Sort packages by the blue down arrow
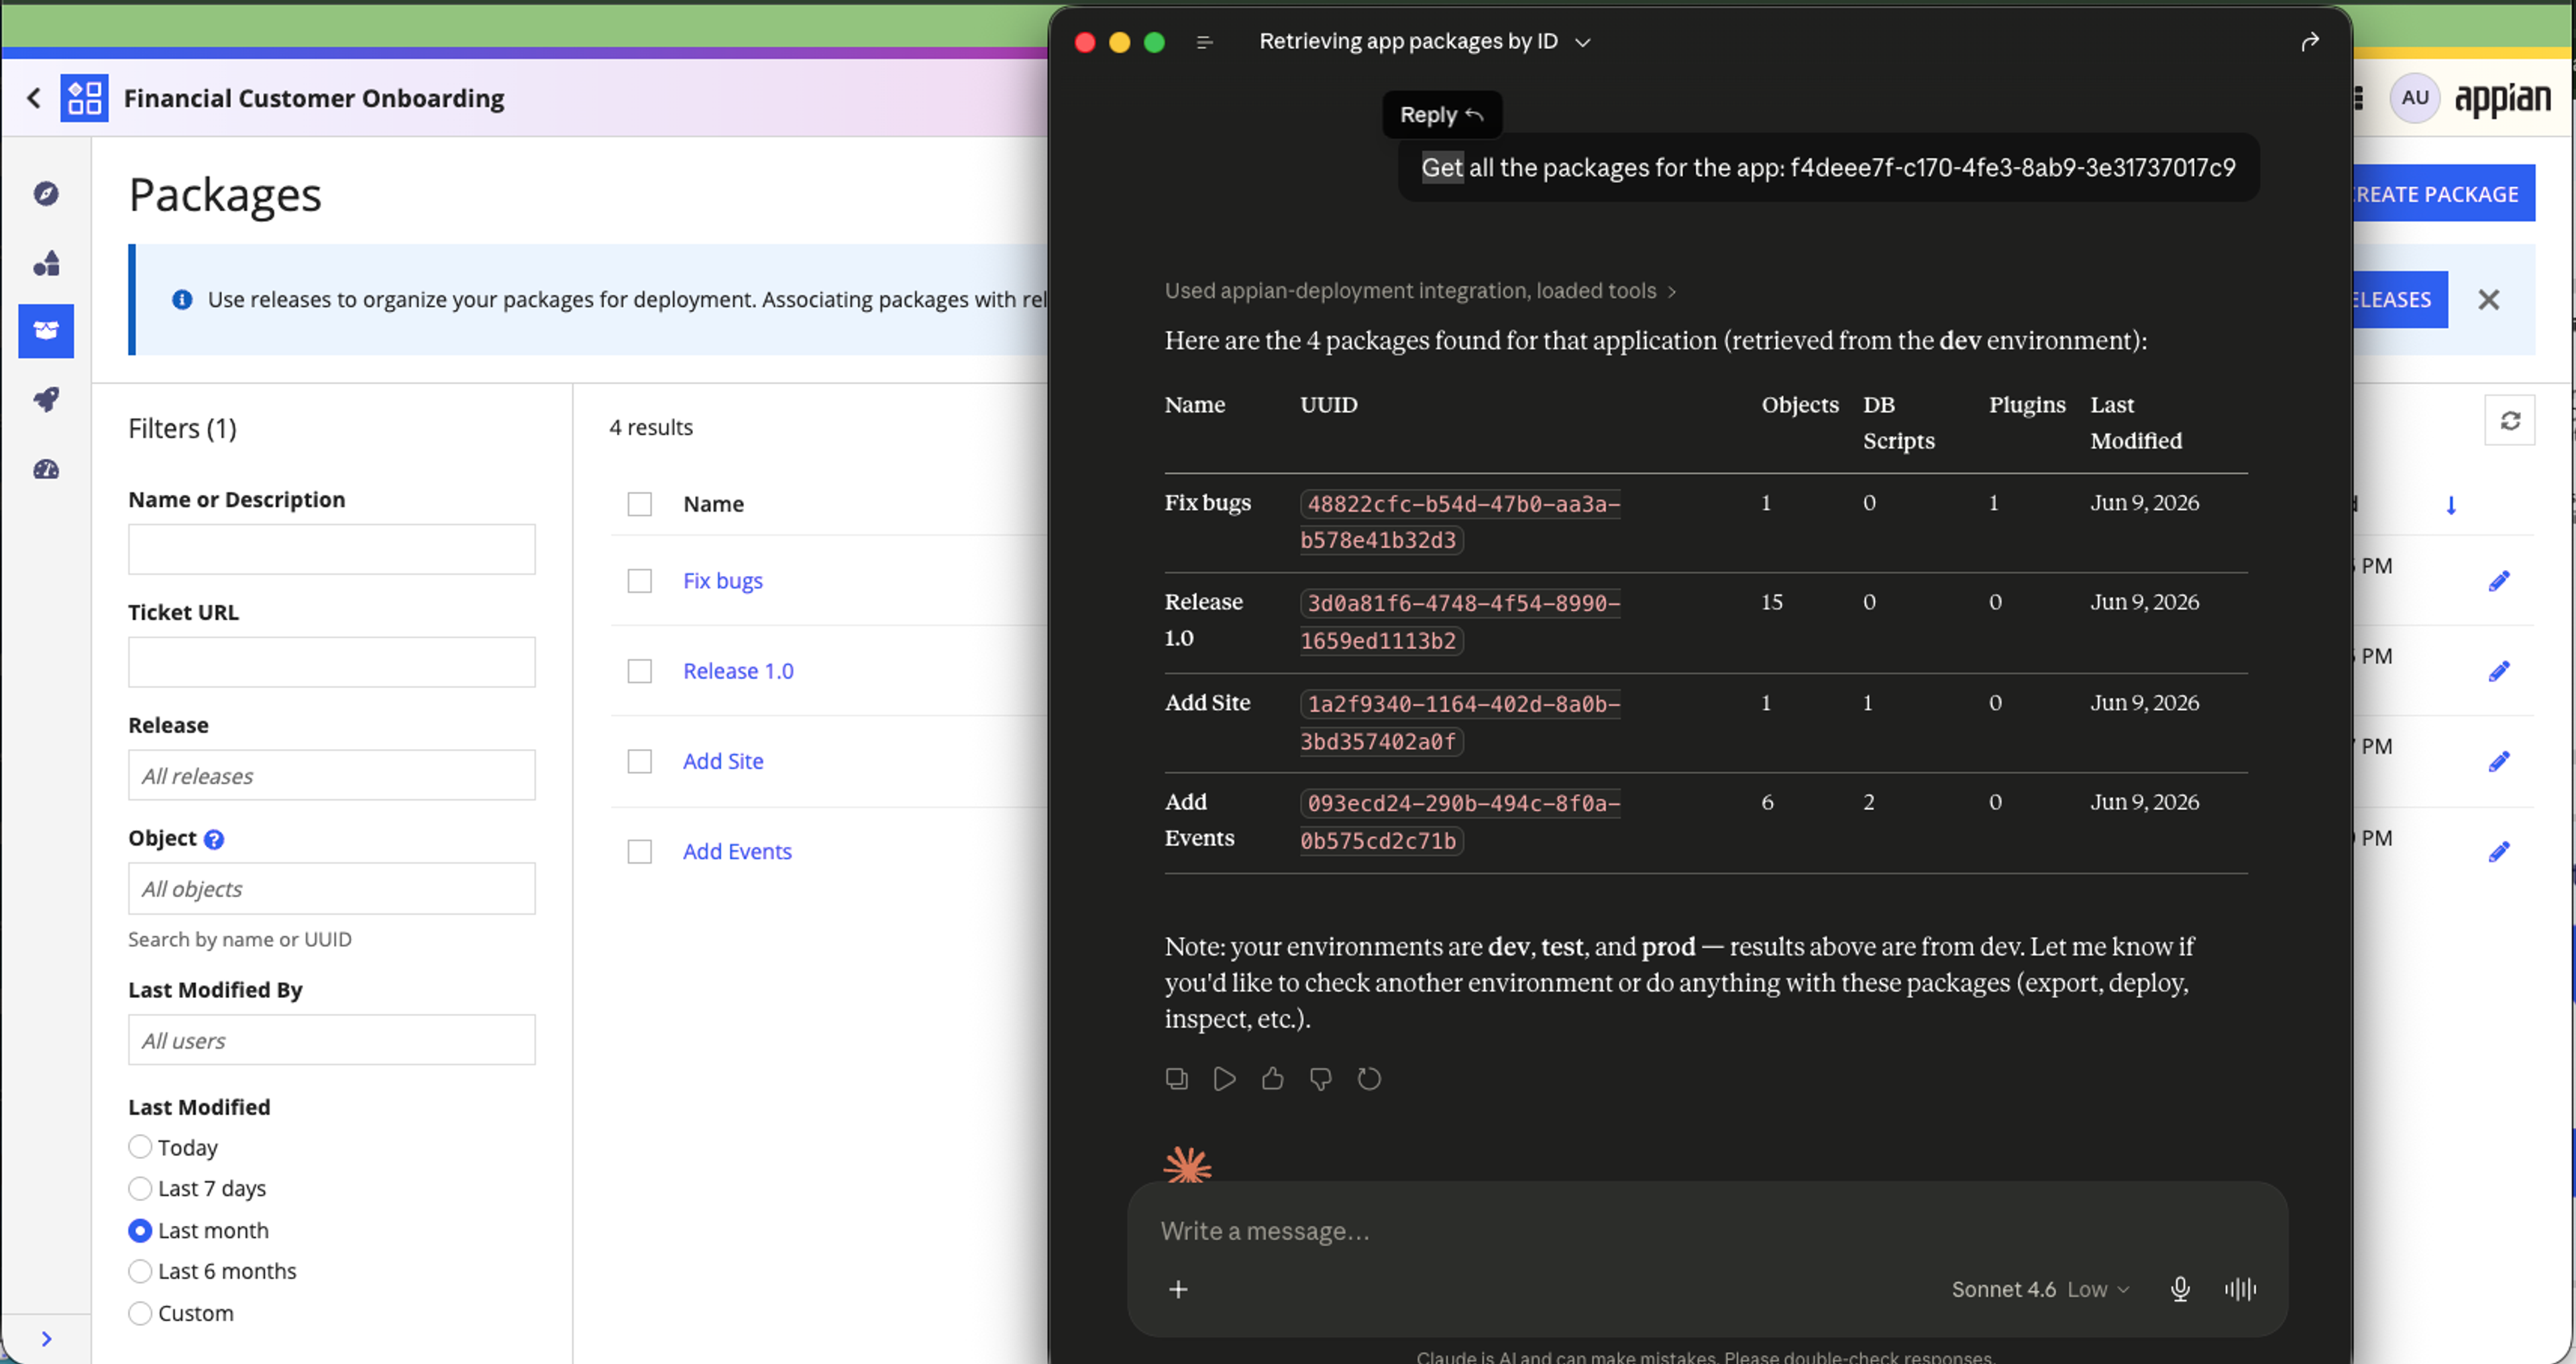This screenshot has height=1364, width=2576. [x=2450, y=505]
